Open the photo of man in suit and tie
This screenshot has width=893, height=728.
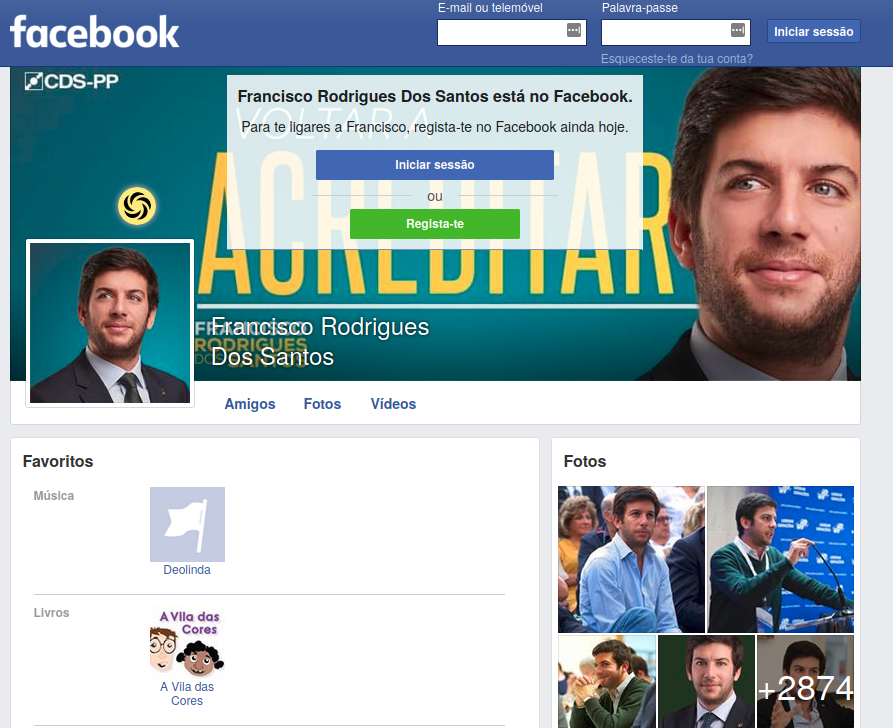click(706, 681)
